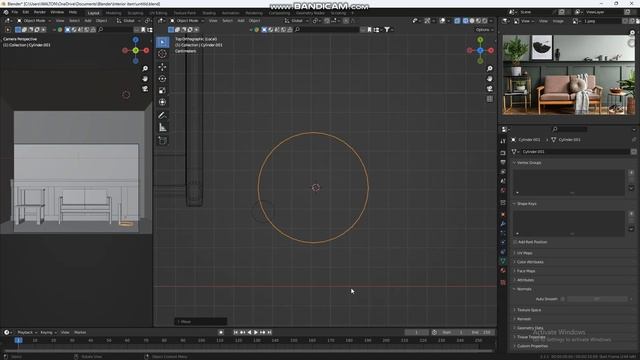Click the camera view icon in camera viewport
Image resolution: width=640 pixels, height=360 pixels.
tap(145, 89)
